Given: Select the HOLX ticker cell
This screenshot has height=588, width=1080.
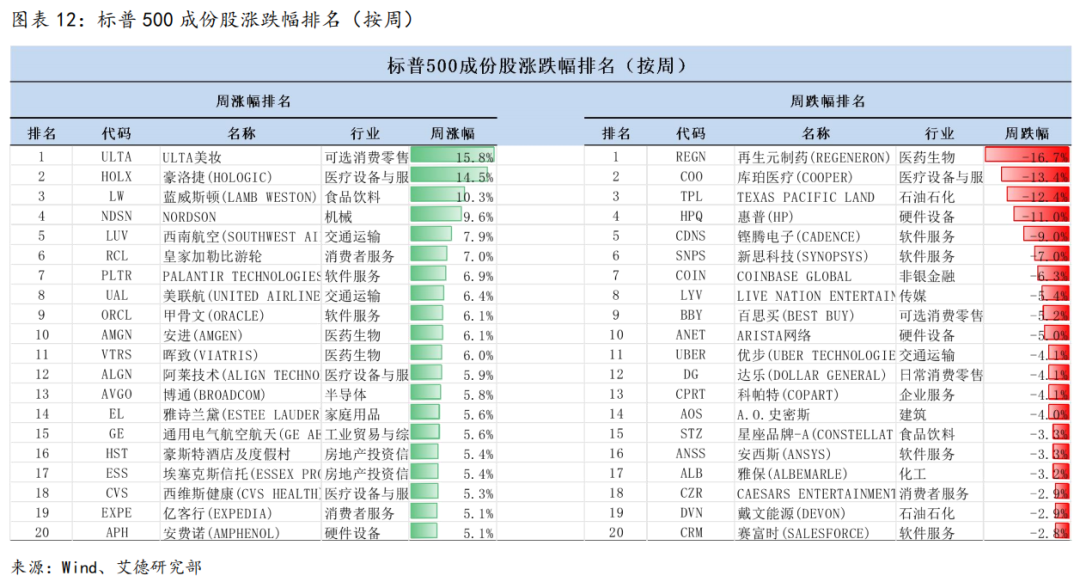Looking at the screenshot, I should pos(116,177).
